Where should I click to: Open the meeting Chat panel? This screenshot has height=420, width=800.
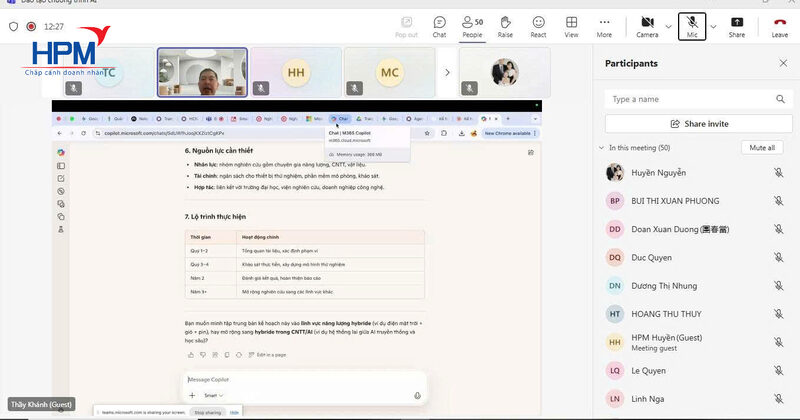[x=439, y=25]
